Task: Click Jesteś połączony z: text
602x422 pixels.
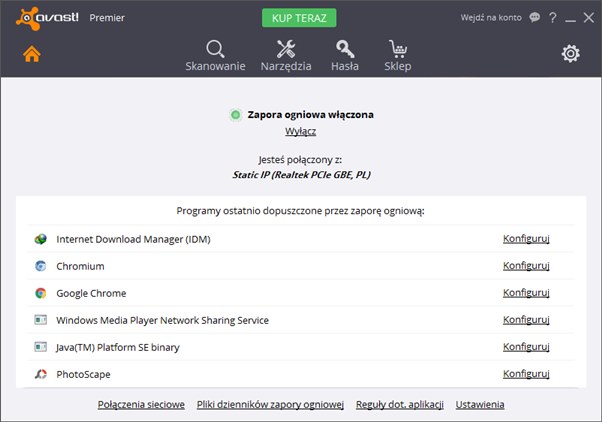Action: pyautogui.click(x=300, y=160)
